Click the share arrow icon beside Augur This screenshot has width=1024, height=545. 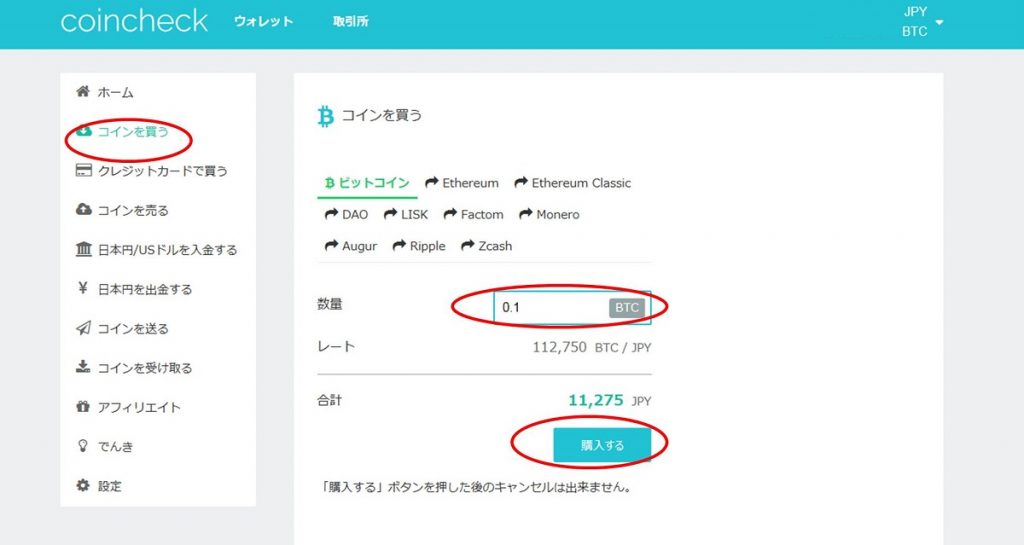[x=331, y=245]
